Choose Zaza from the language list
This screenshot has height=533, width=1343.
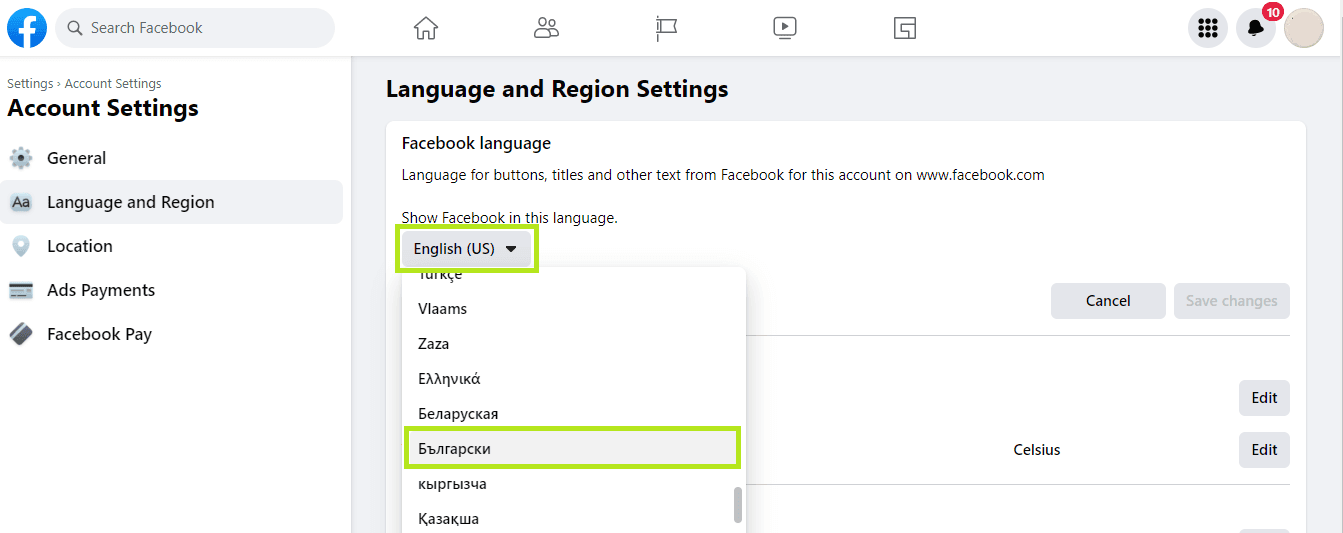tap(574, 344)
